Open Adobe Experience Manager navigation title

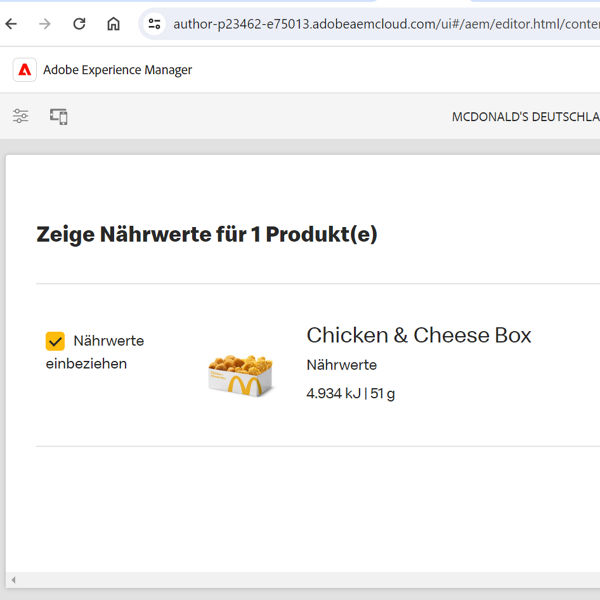tap(117, 70)
